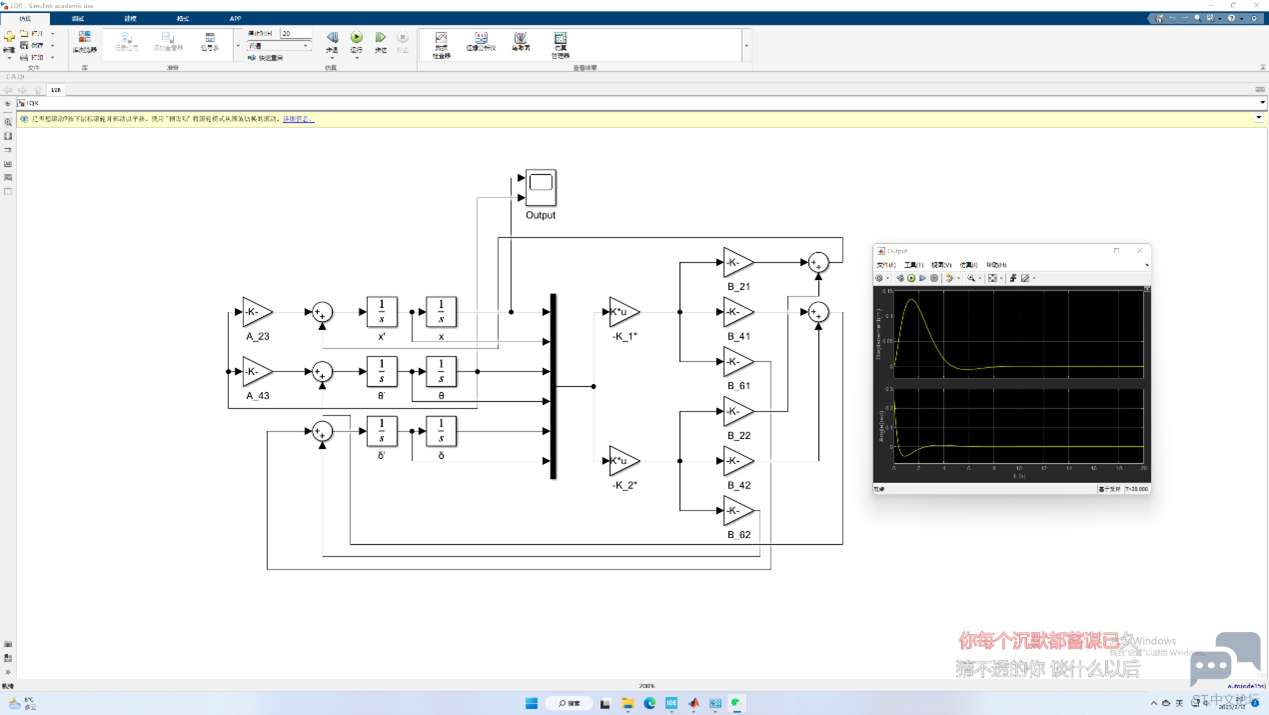The height and width of the screenshot is (715, 1269).
Task: Click the Stop button in Output scope toolbar
Action: 934,278
